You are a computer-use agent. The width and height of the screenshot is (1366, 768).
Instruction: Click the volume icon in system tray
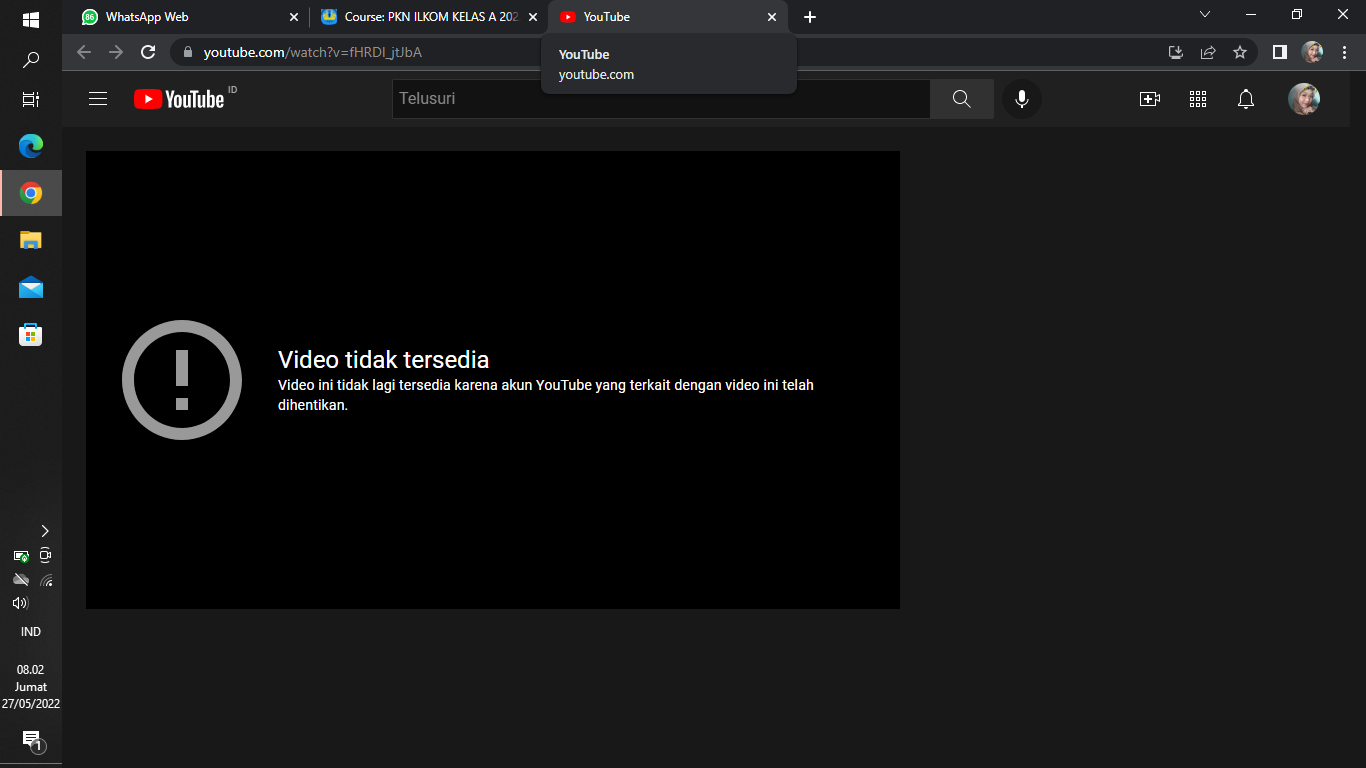[20, 603]
